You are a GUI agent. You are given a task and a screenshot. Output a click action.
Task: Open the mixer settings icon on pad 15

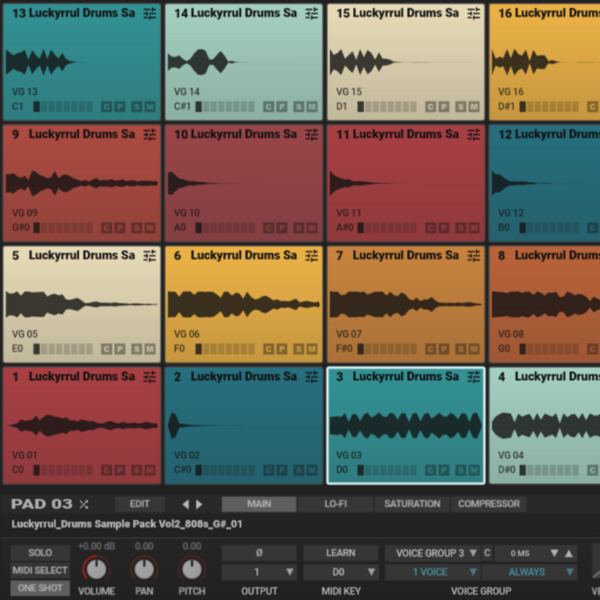[473, 13]
